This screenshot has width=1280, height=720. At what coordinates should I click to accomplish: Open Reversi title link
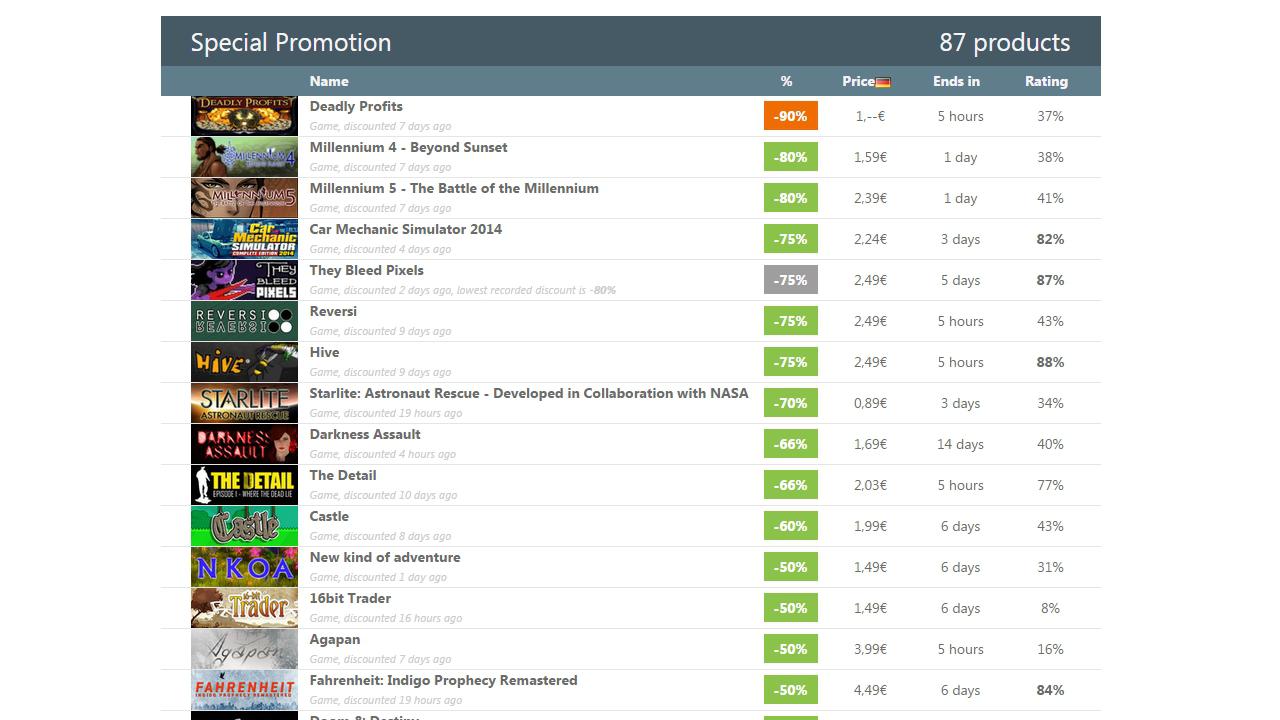333,311
